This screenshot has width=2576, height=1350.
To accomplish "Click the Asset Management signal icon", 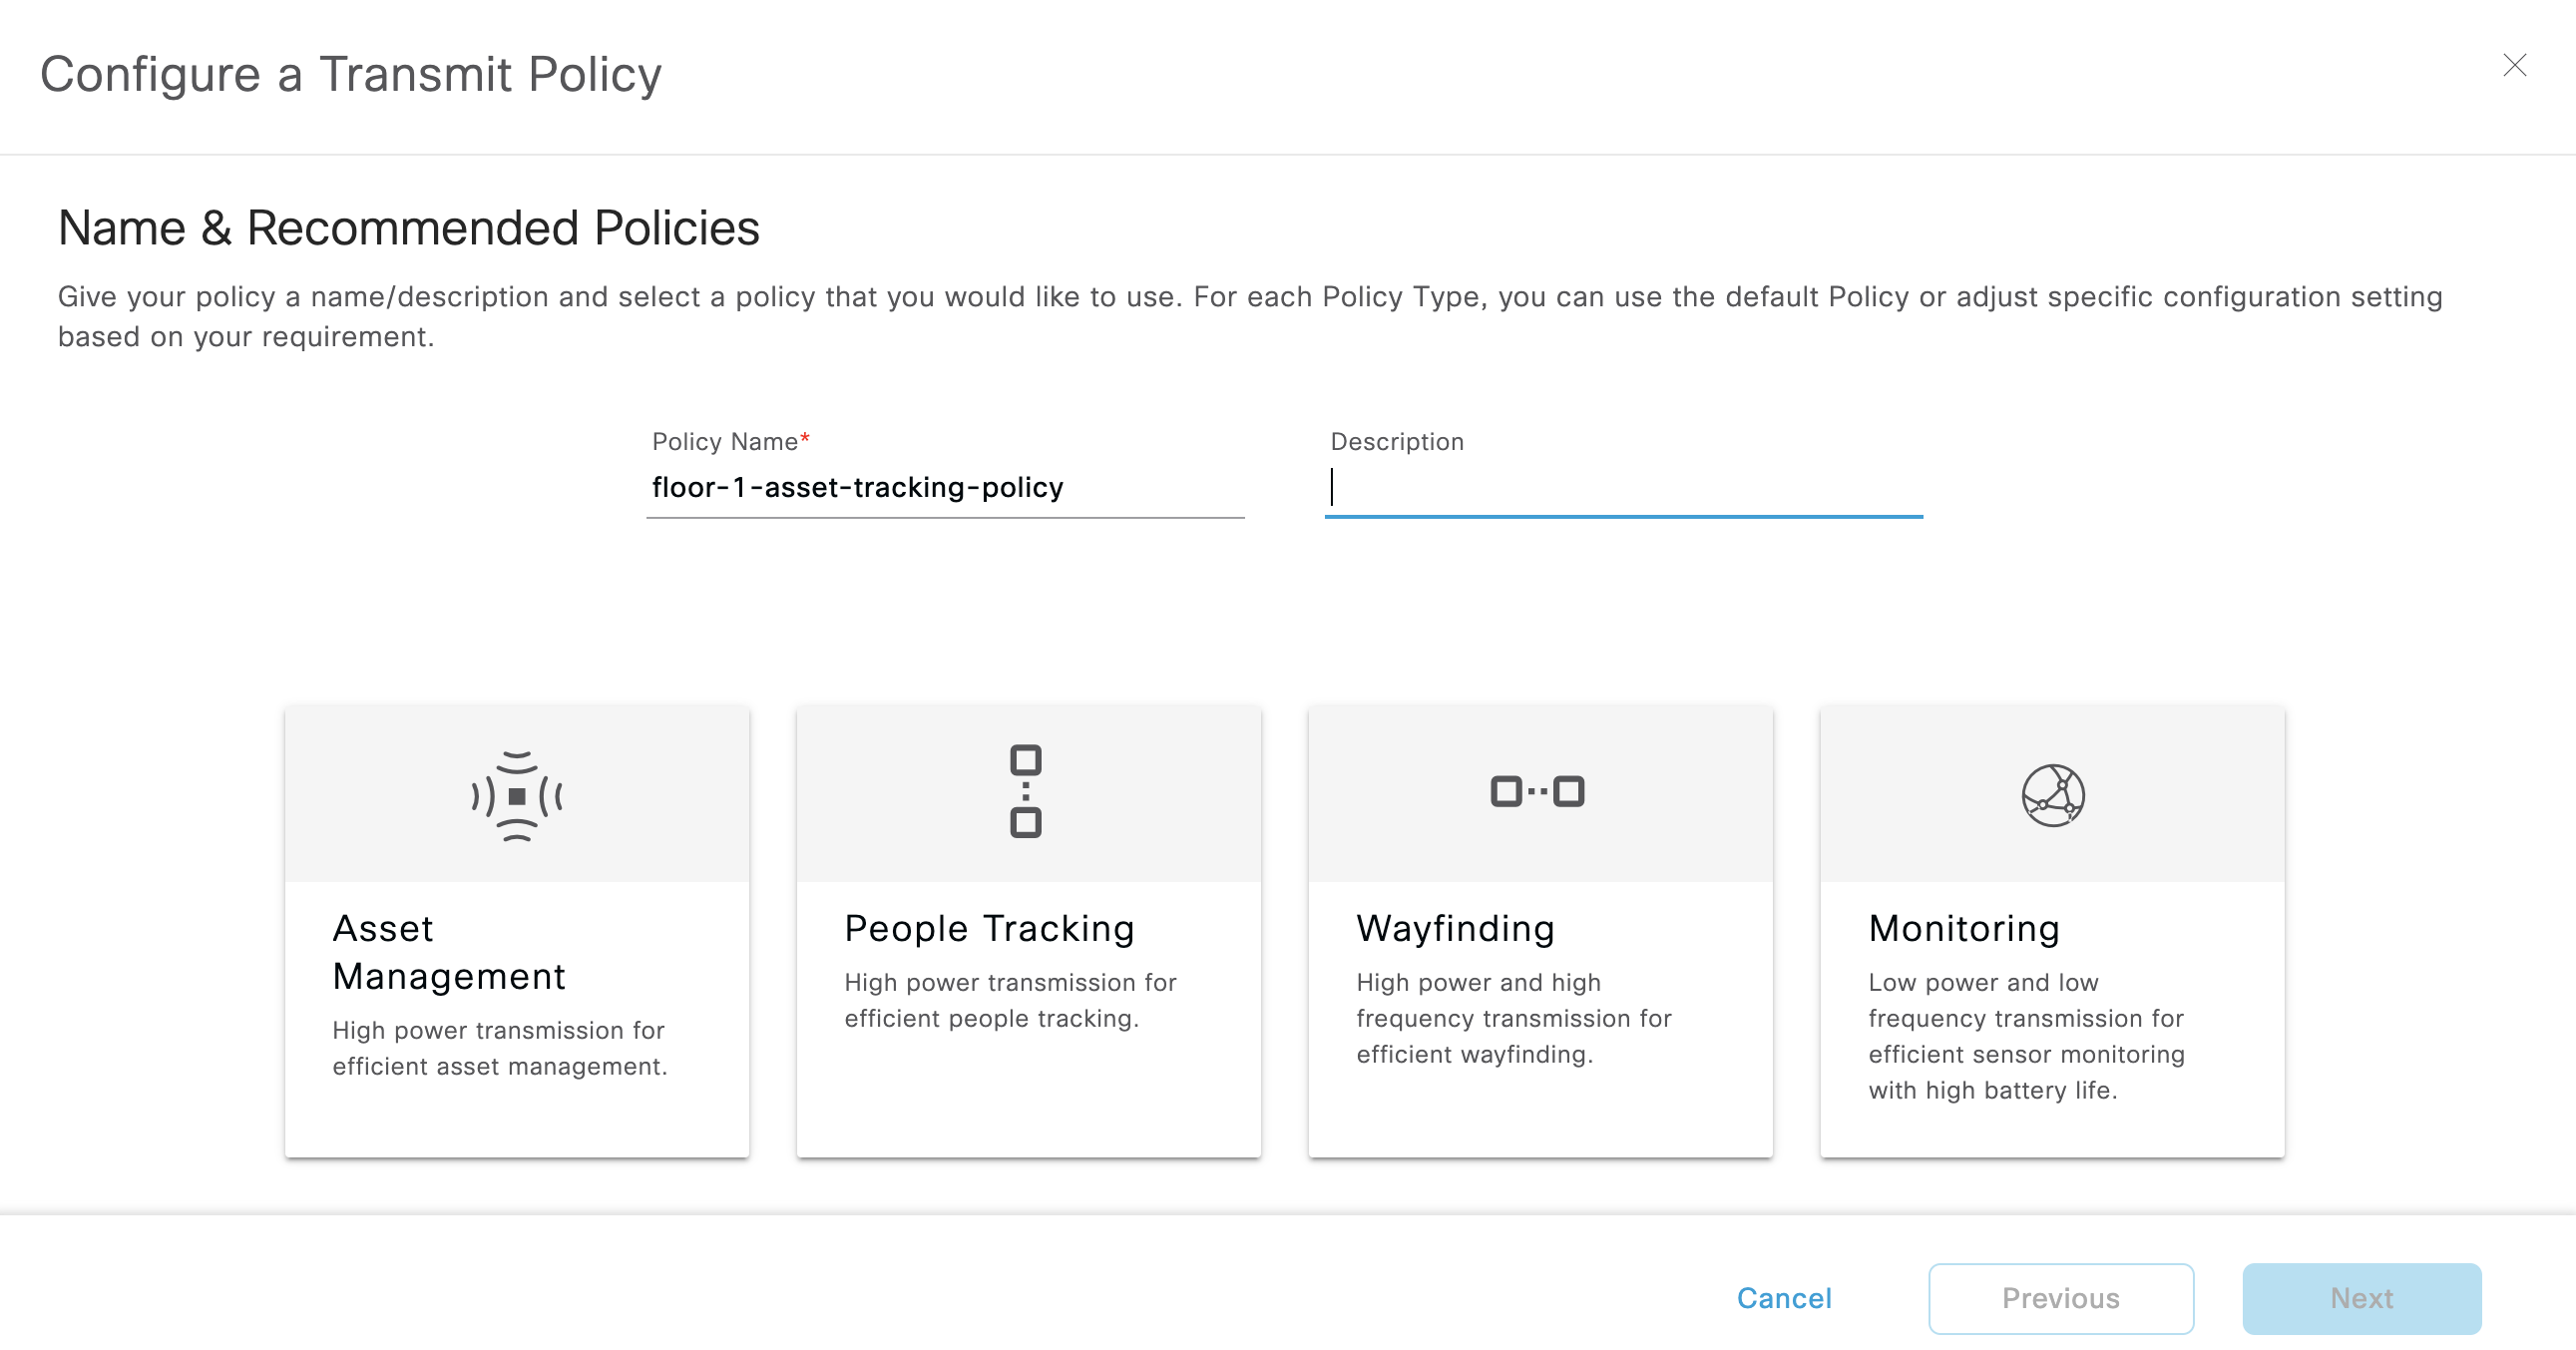I will pyautogui.click(x=517, y=796).
